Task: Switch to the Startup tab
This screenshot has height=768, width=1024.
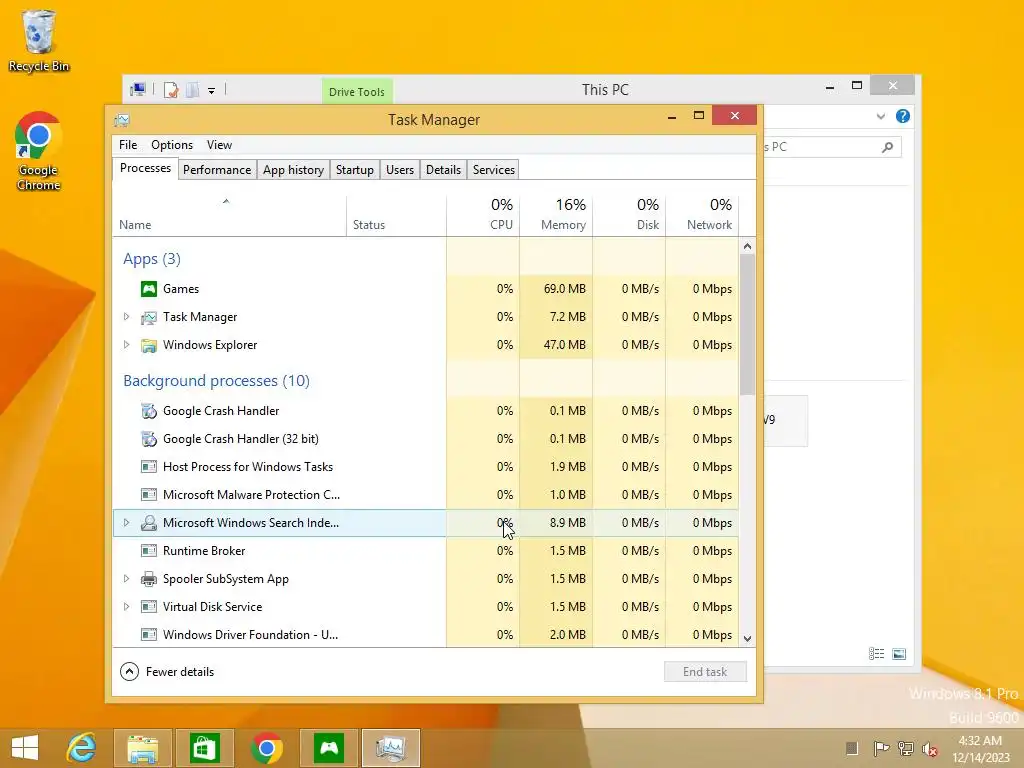Action: (355, 170)
